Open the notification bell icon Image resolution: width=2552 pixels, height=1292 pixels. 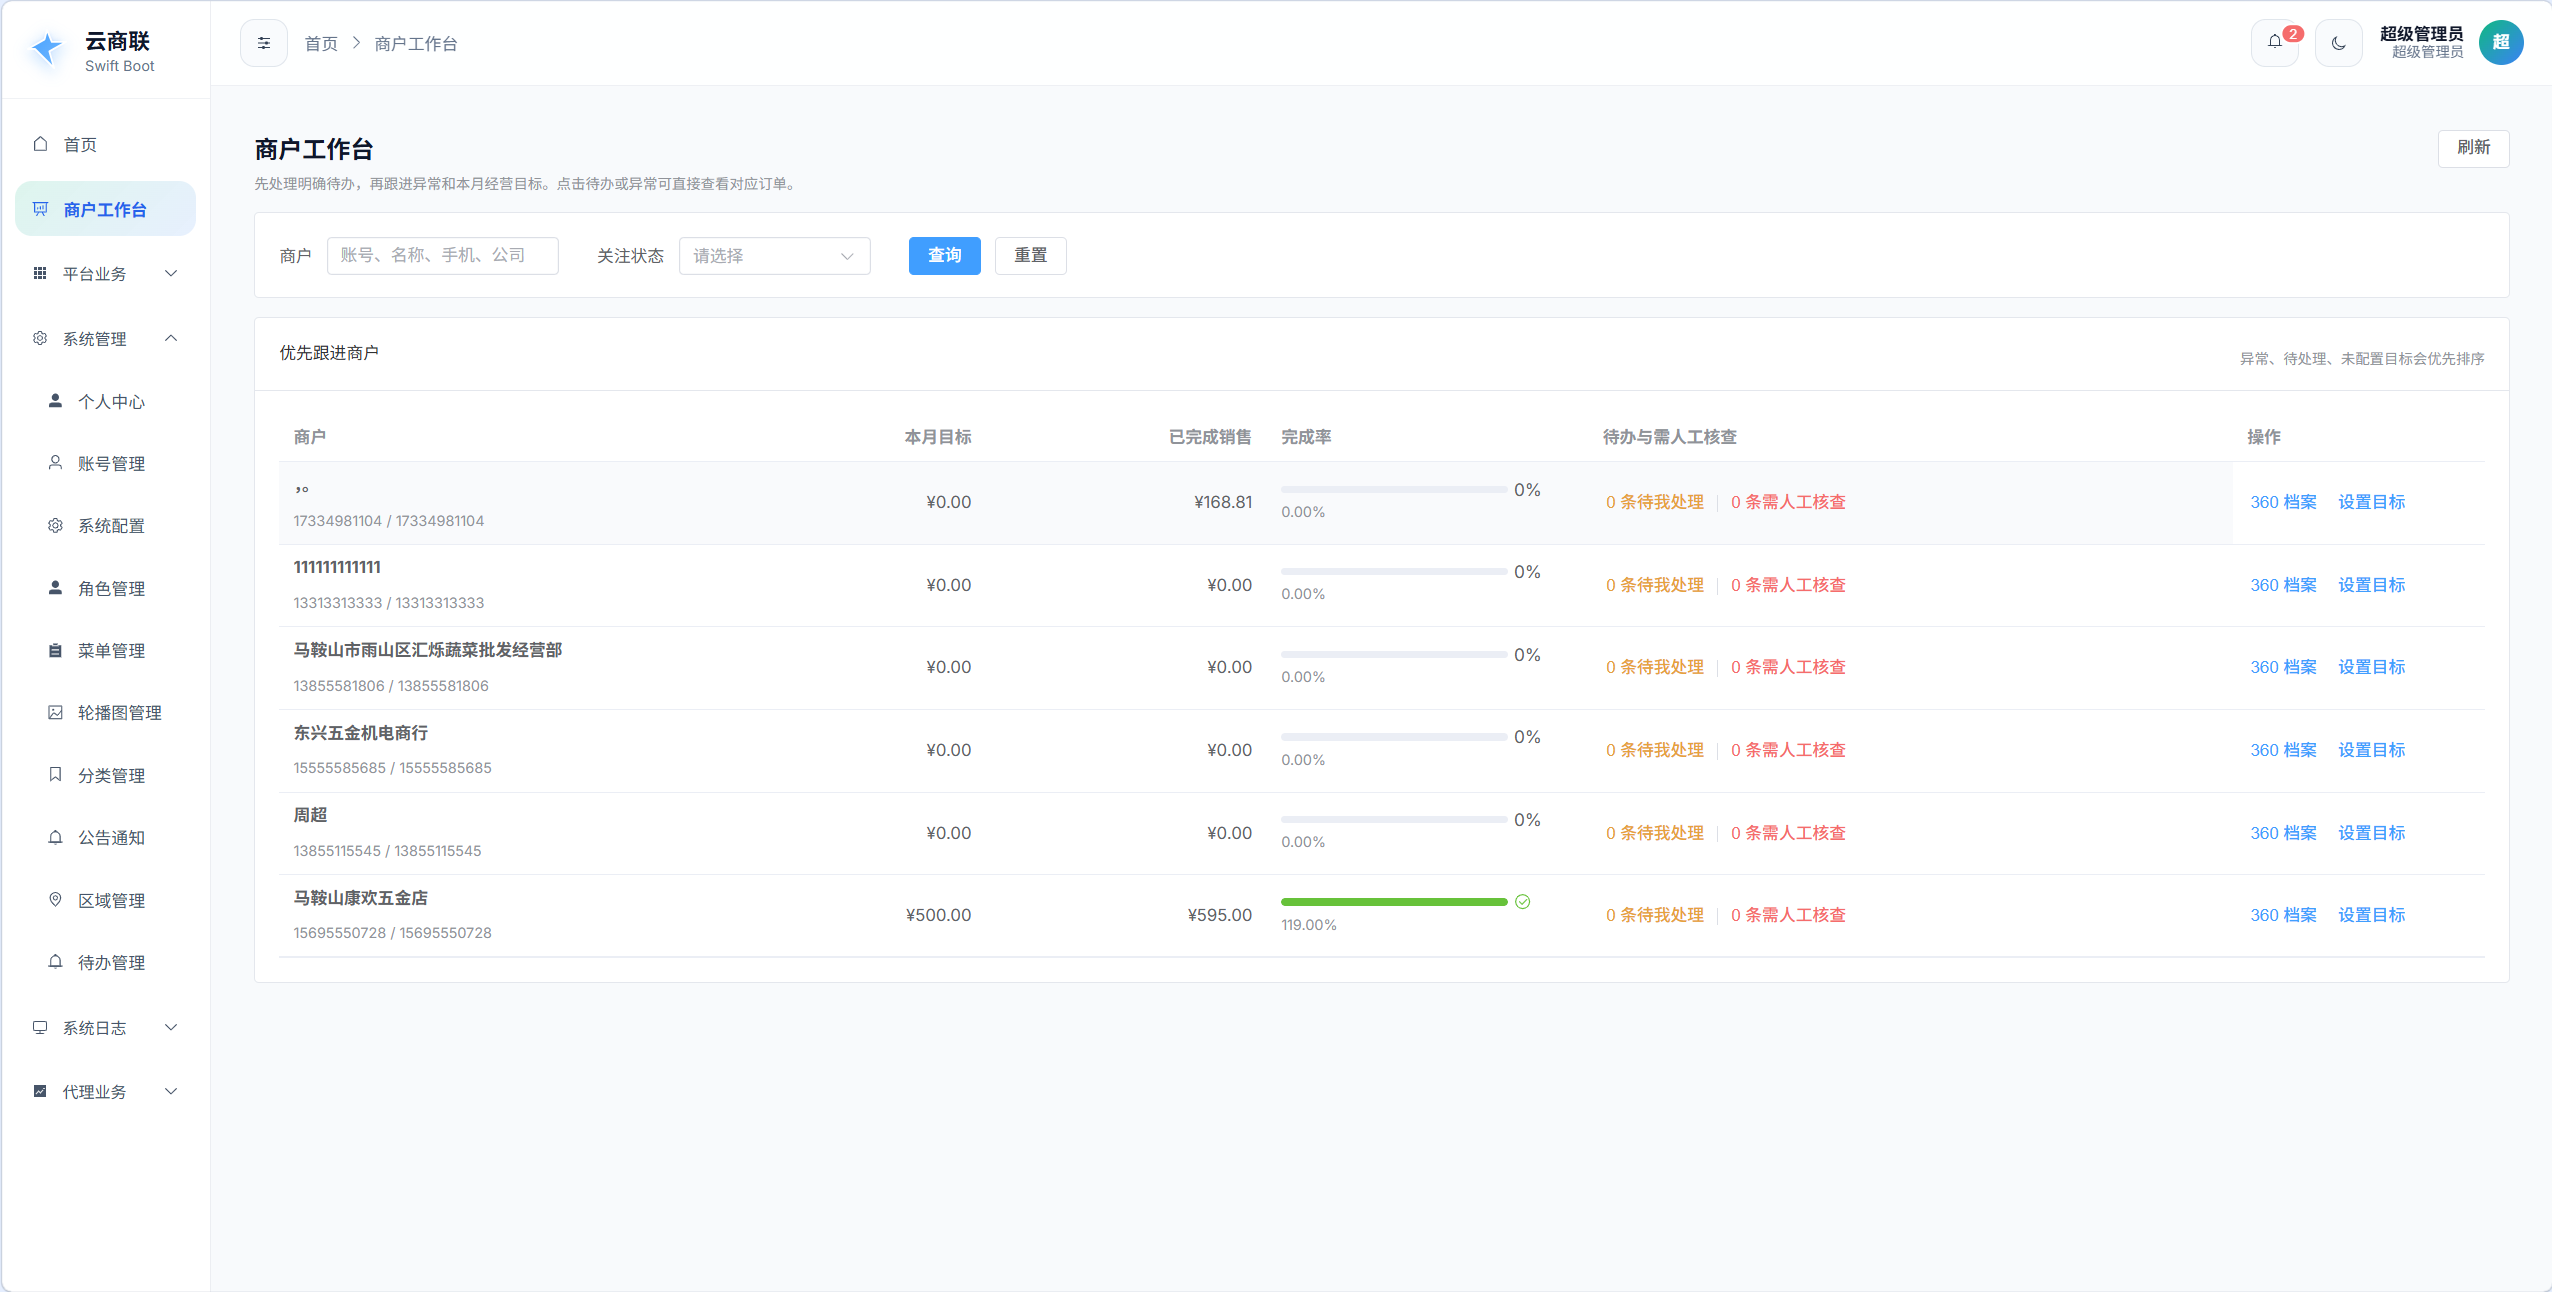pos(2275,43)
